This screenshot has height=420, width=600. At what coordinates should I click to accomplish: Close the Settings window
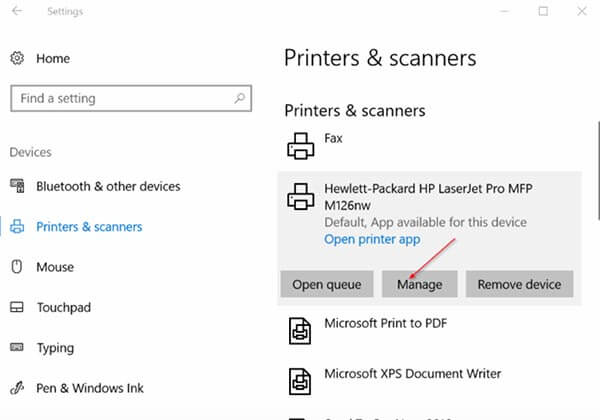click(582, 11)
